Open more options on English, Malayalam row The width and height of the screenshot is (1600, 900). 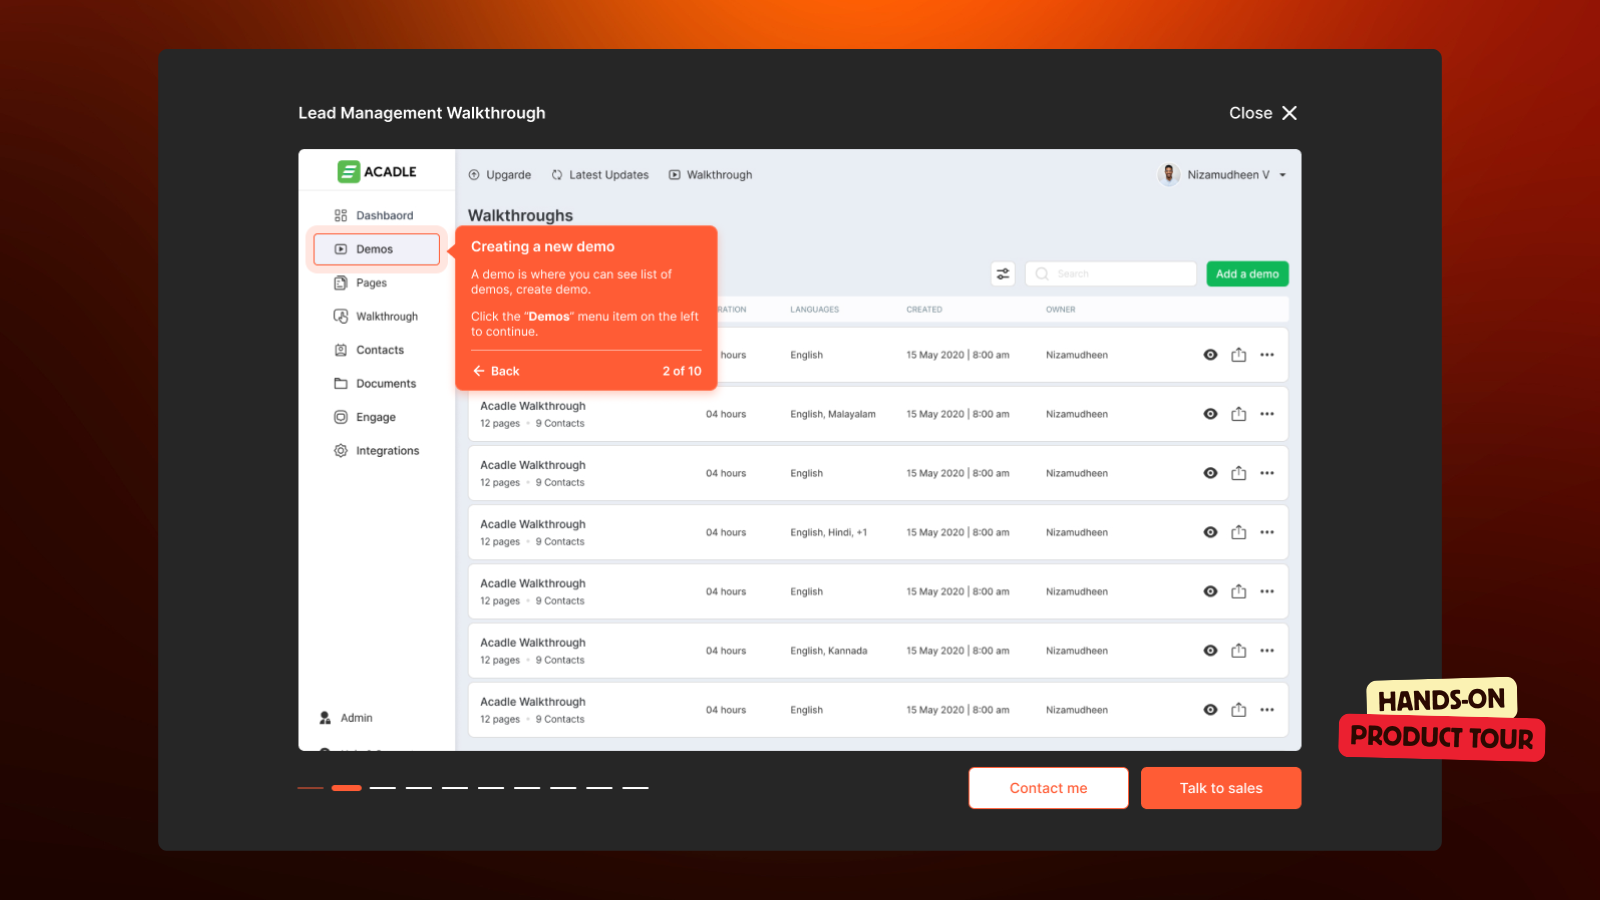click(x=1267, y=414)
